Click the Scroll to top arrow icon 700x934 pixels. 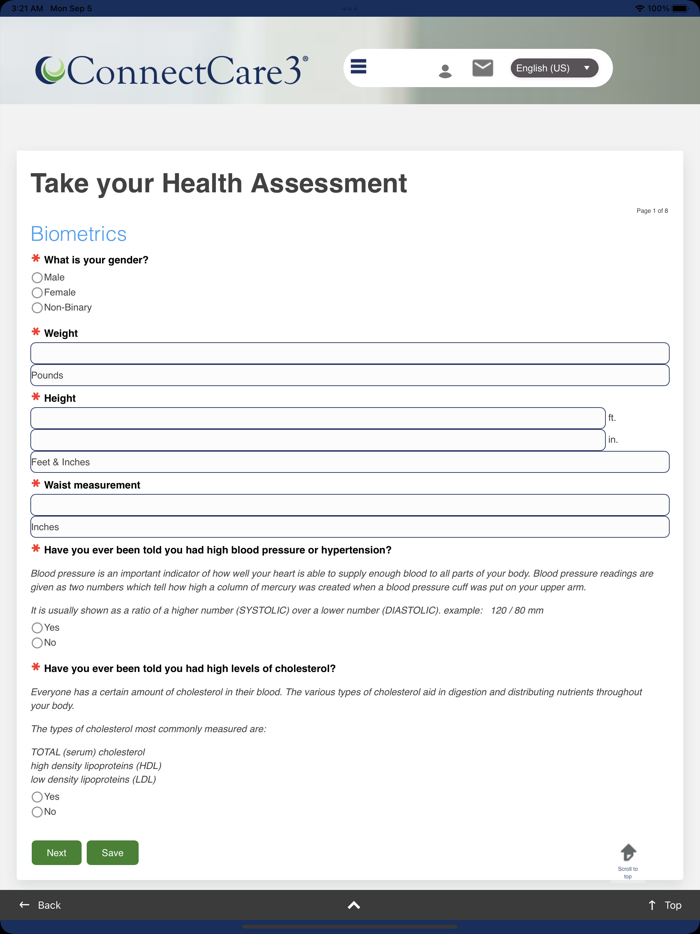tap(628, 851)
